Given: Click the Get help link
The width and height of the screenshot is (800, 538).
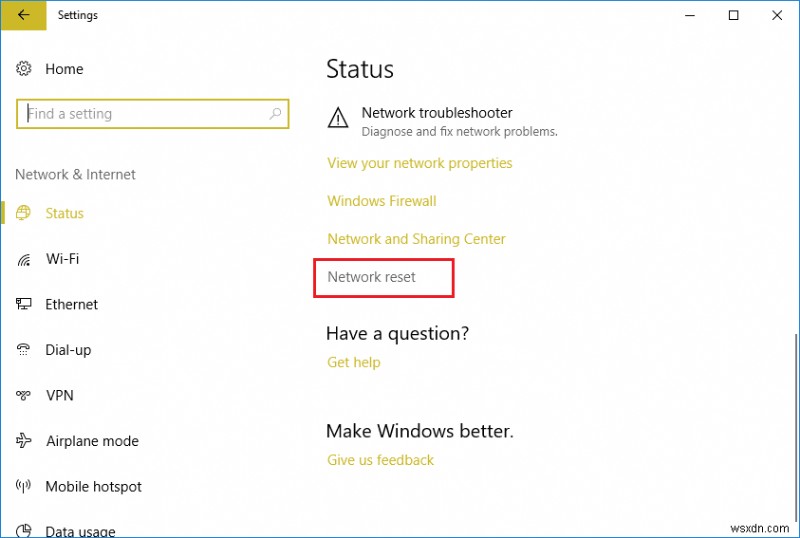Looking at the screenshot, I should pyautogui.click(x=353, y=362).
